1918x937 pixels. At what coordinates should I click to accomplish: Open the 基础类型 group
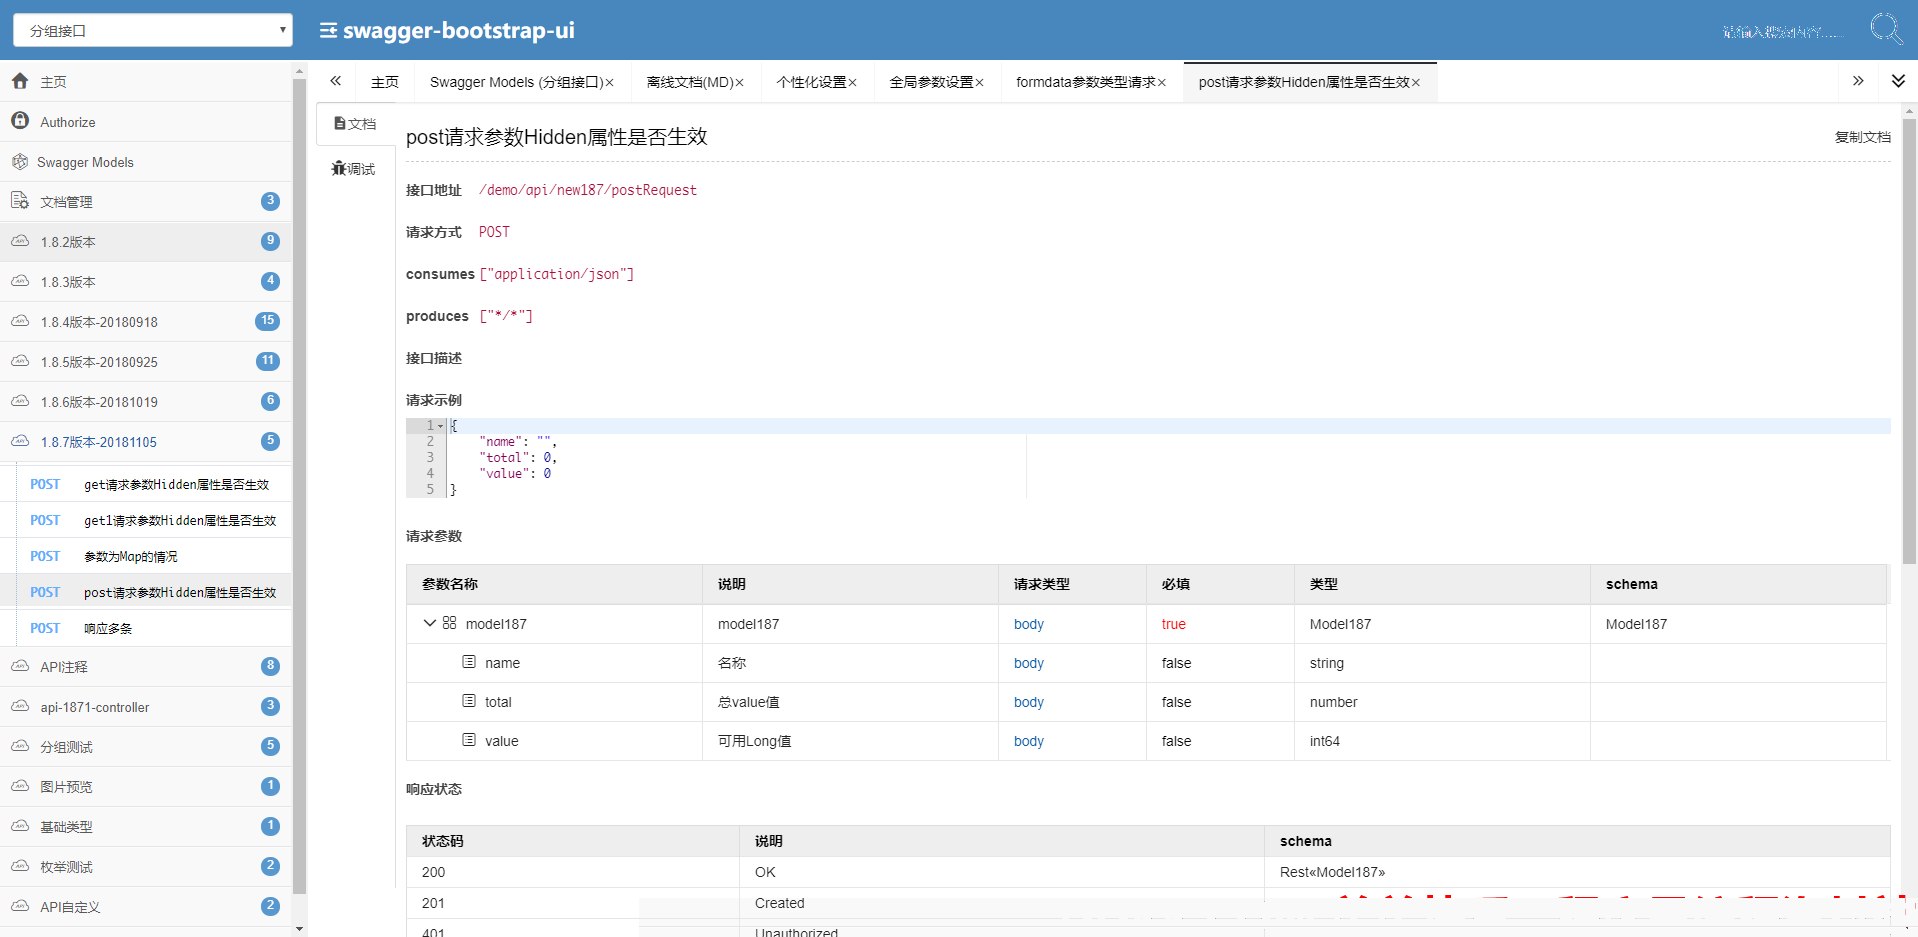pos(146,826)
